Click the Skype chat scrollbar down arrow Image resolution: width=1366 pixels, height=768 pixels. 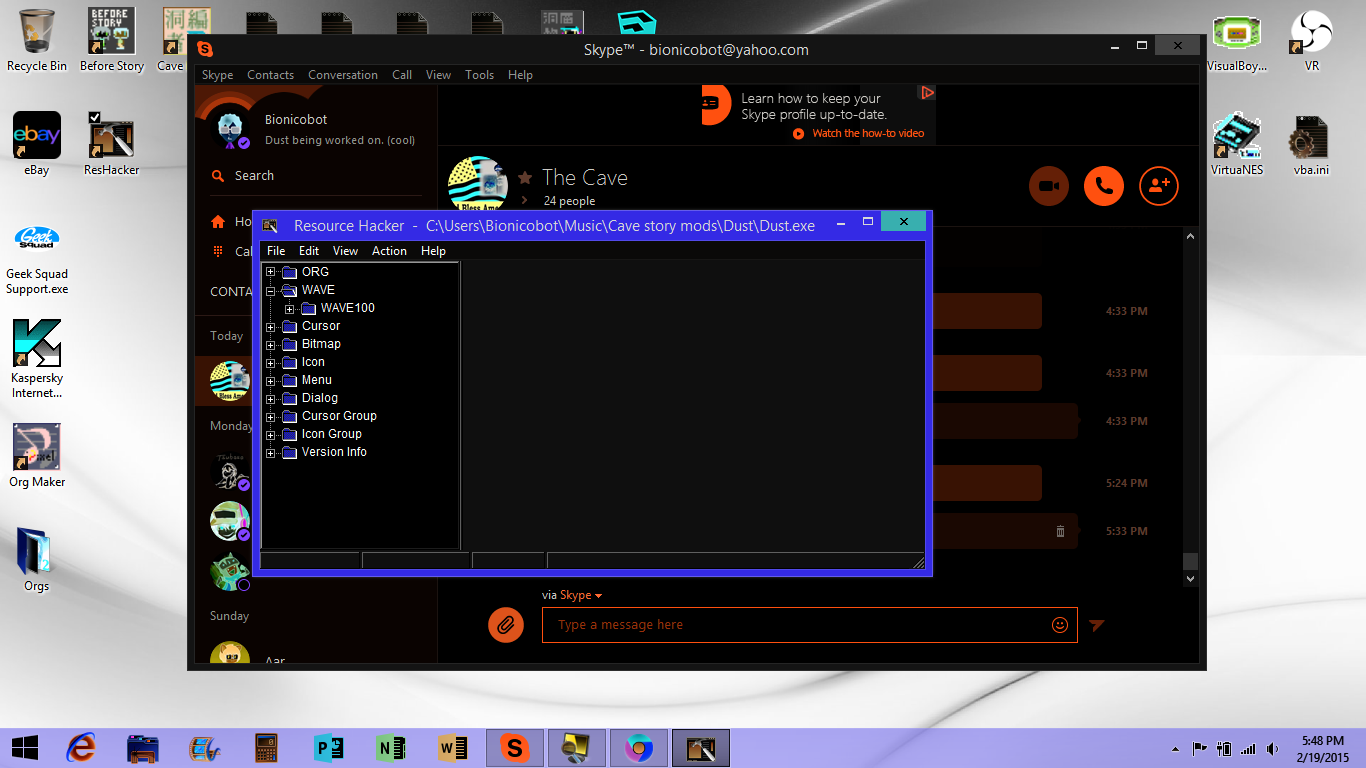point(1190,578)
